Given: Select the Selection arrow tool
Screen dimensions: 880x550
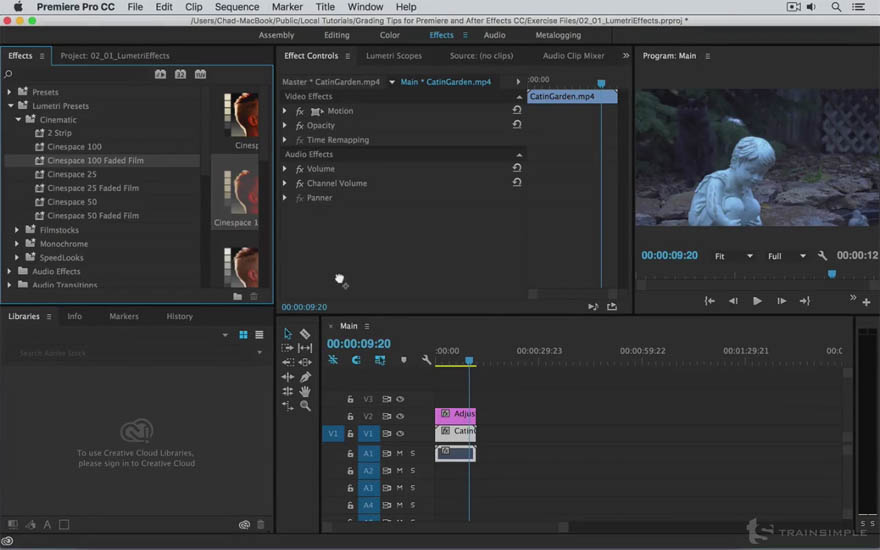Looking at the screenshot, I should tap(288, 334).
